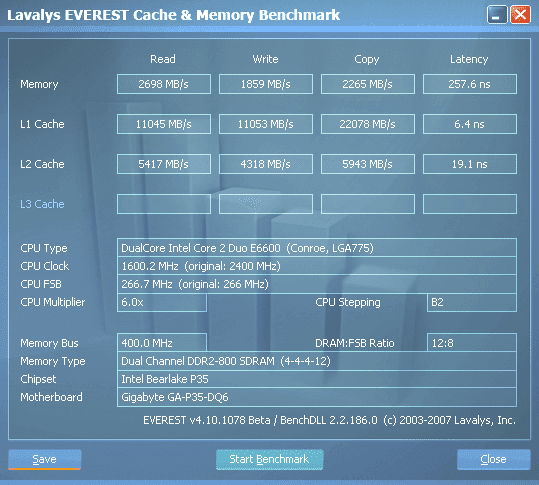
Task: Click the Motherboard label
Action: tap(51, 397)
